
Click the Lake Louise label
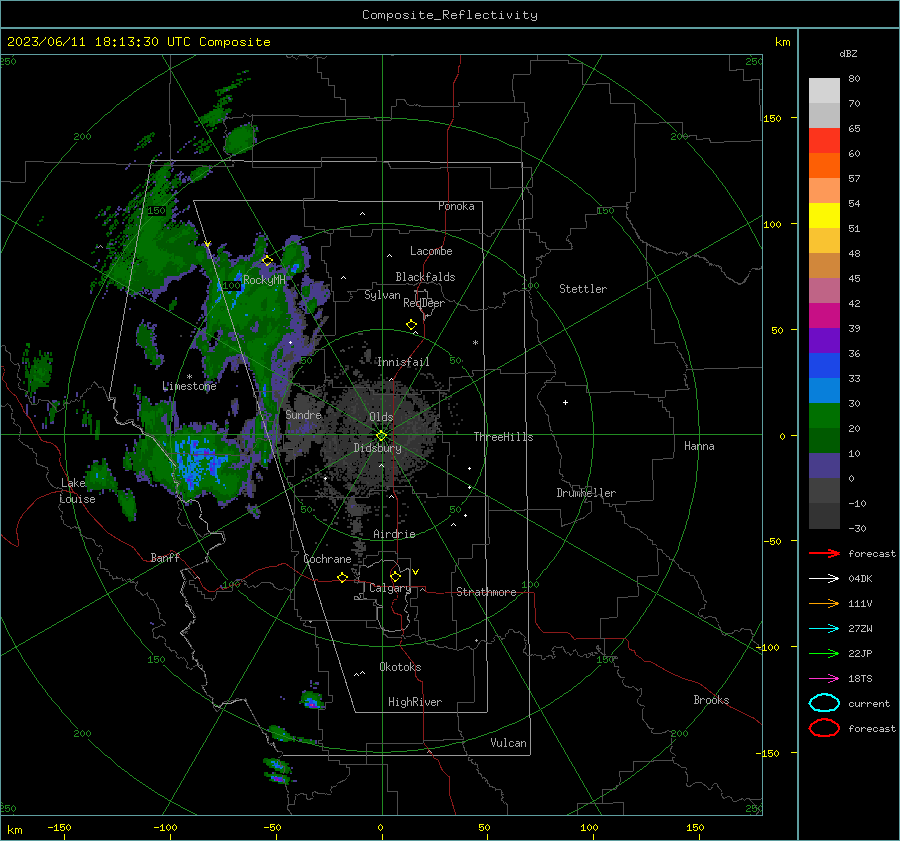click(77, 491)
